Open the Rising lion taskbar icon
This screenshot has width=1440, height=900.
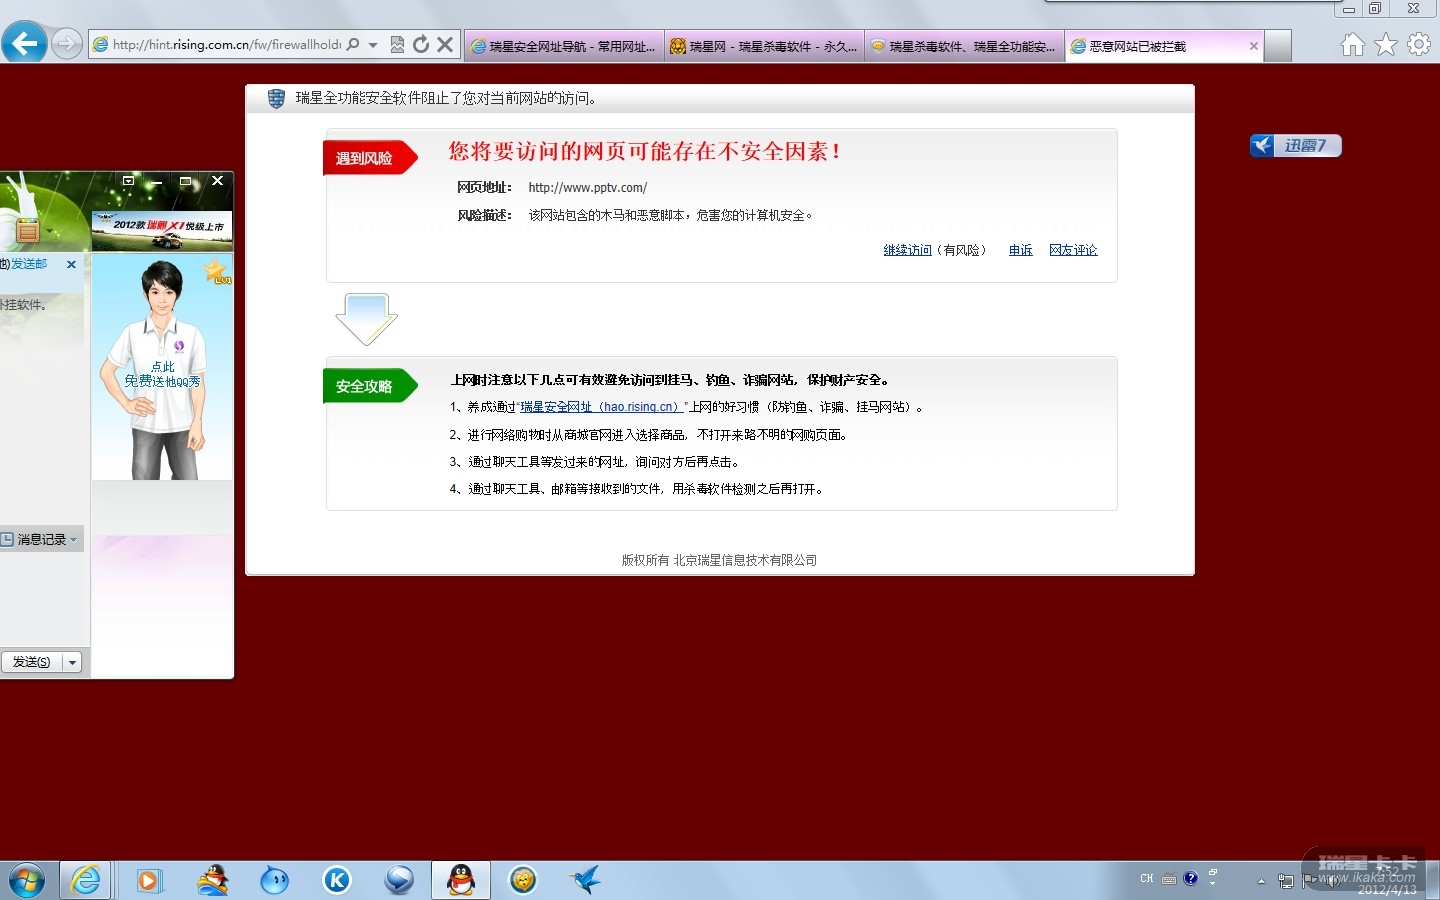523,880
